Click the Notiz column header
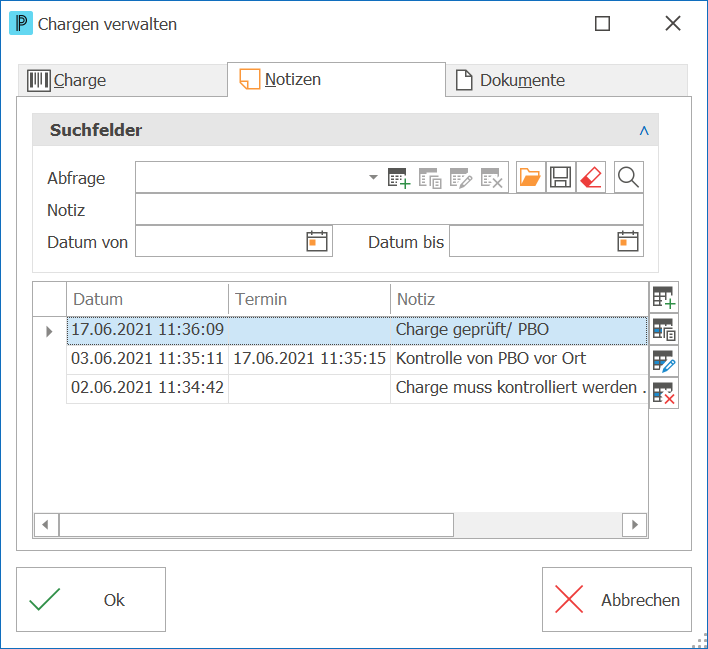 coord(519,299)
